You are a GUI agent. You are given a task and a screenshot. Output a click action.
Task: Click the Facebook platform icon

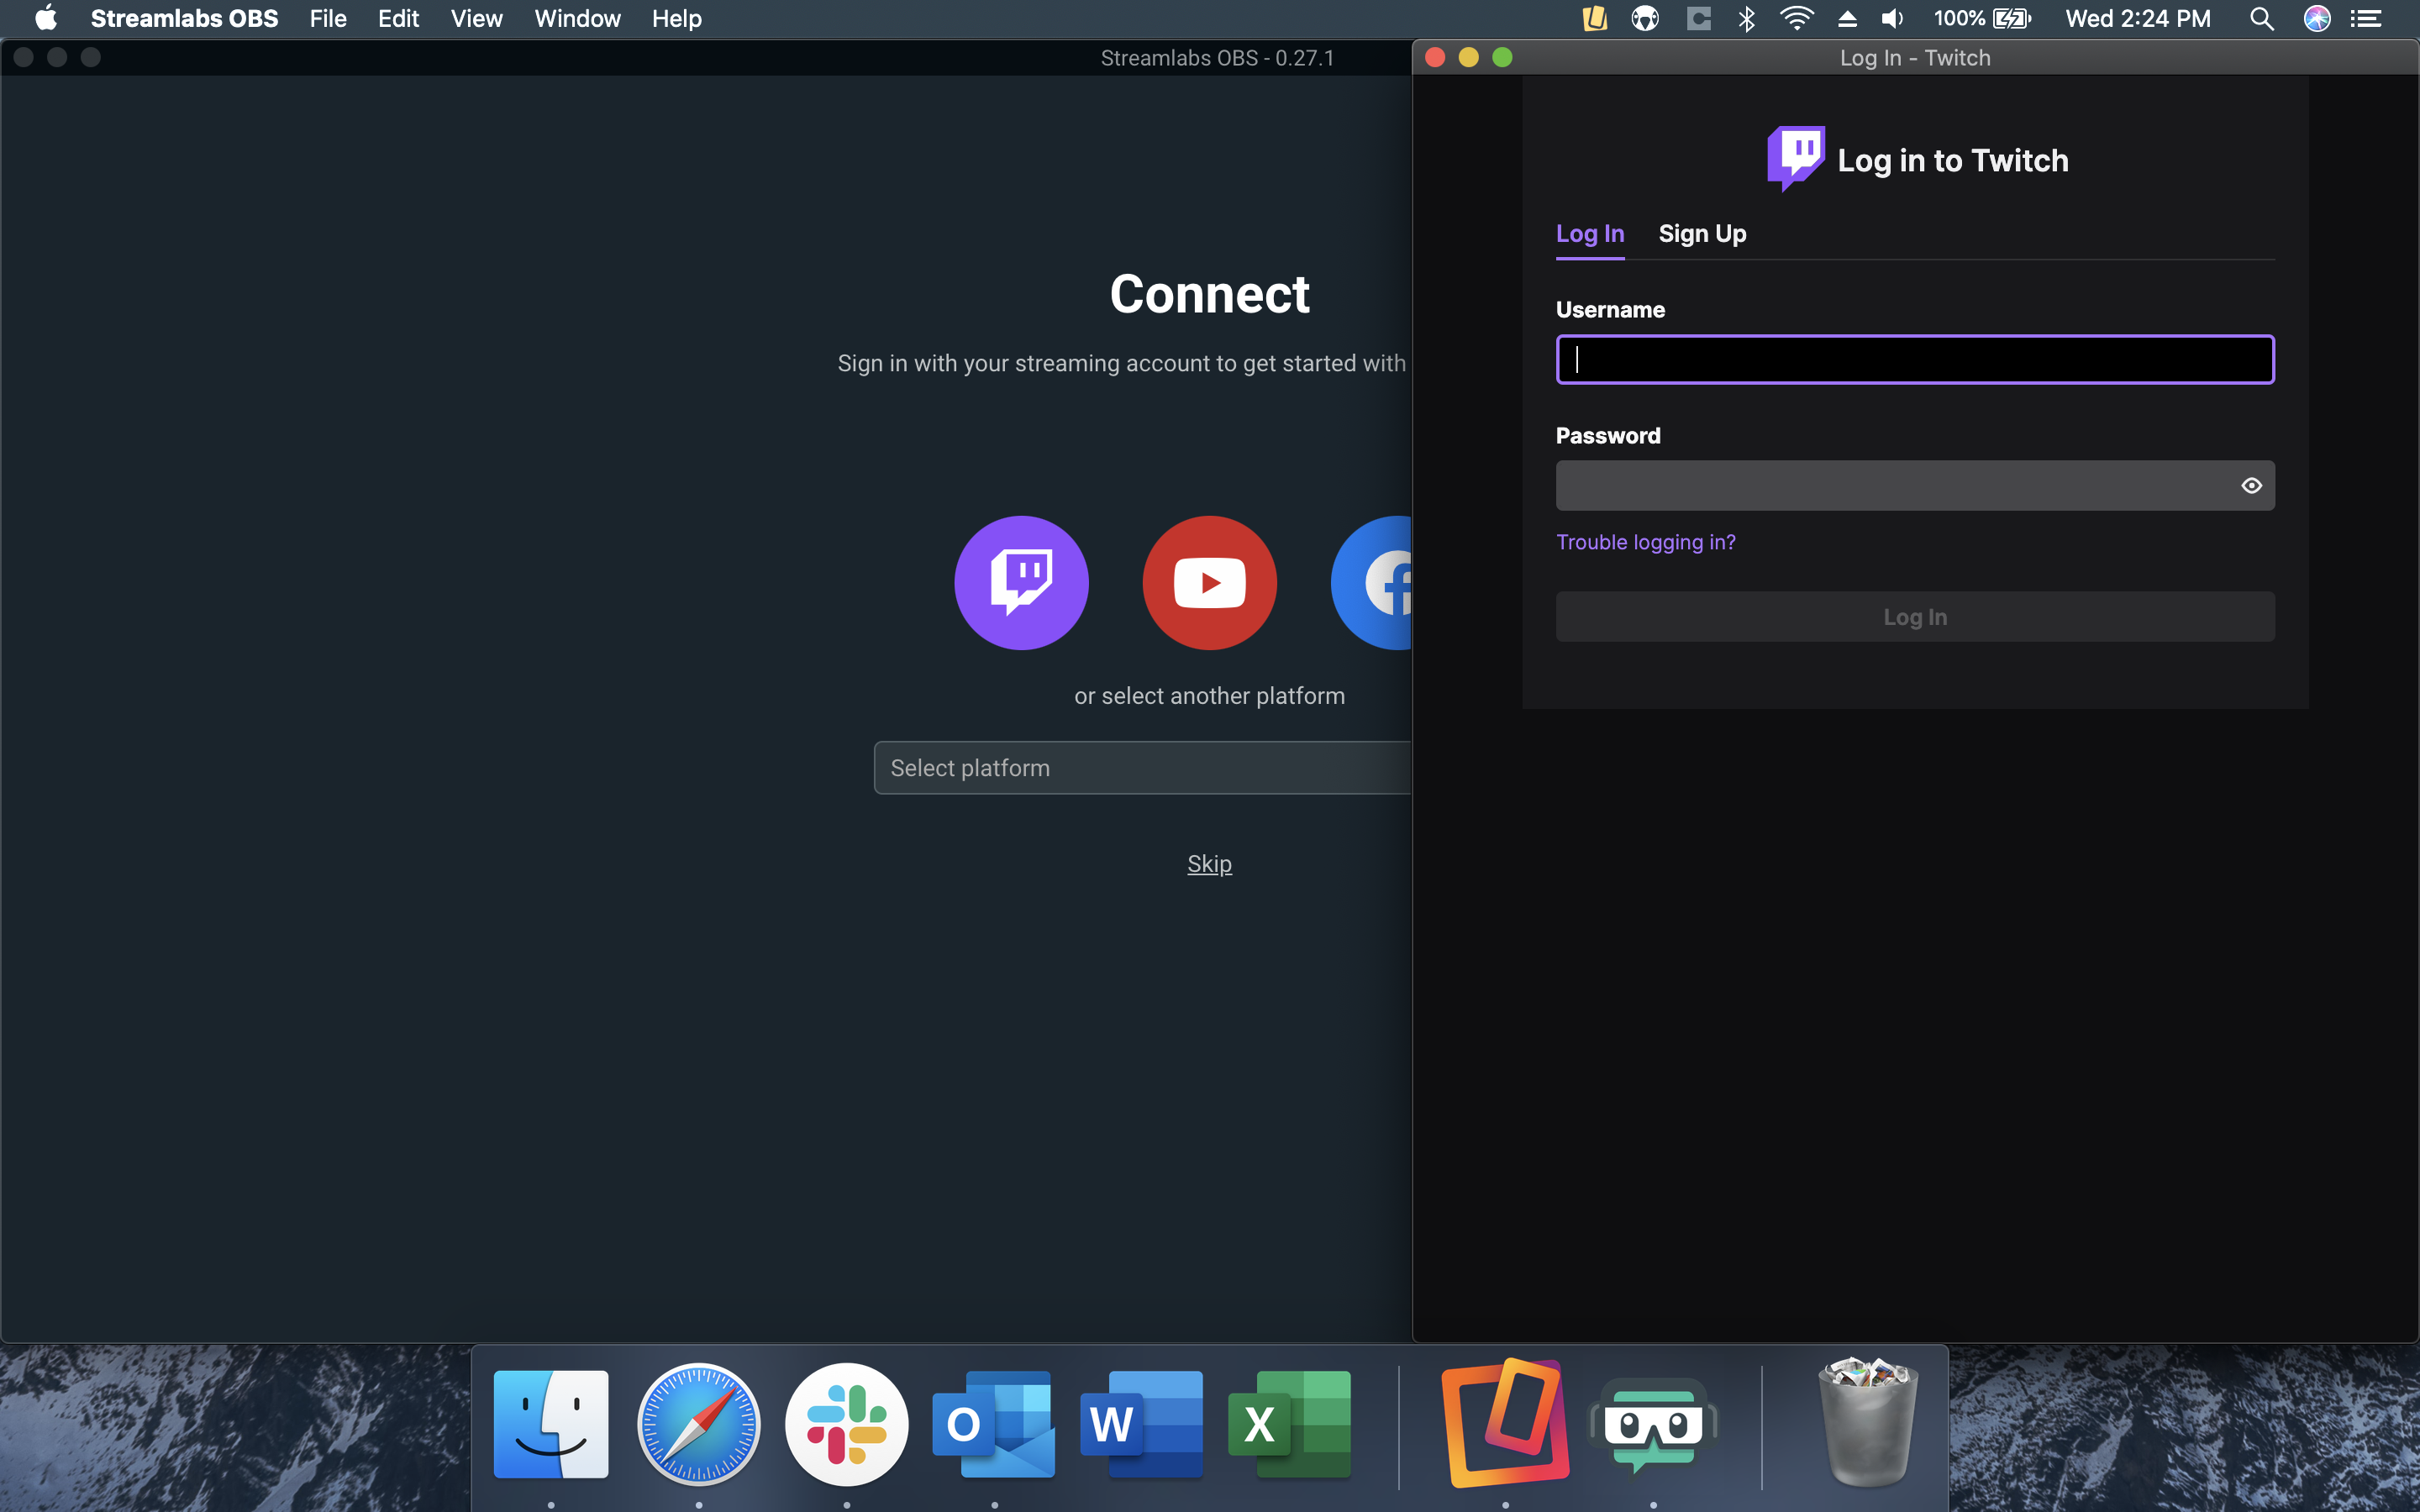pos(1377,583)
